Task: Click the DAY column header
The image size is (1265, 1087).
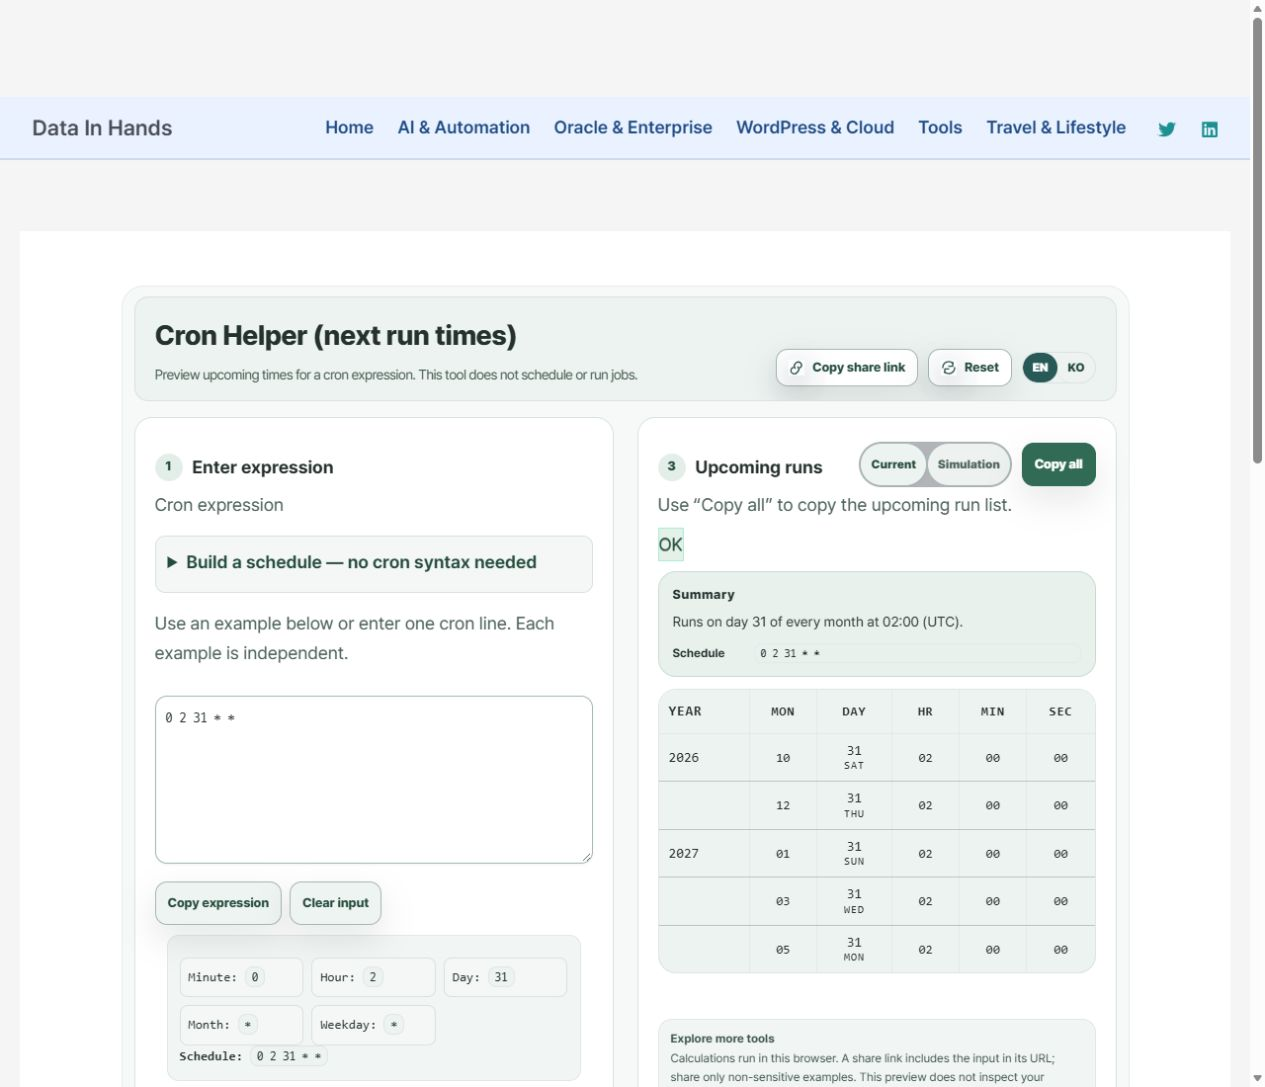Action: 854,712
